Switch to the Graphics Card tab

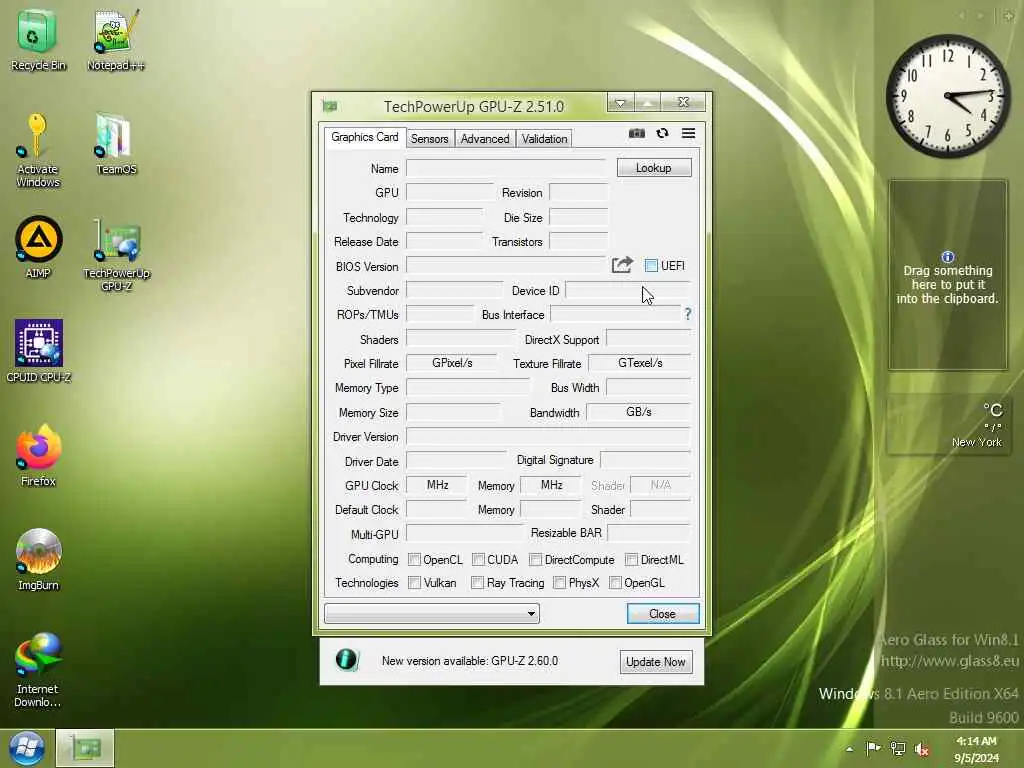point(364,137)
